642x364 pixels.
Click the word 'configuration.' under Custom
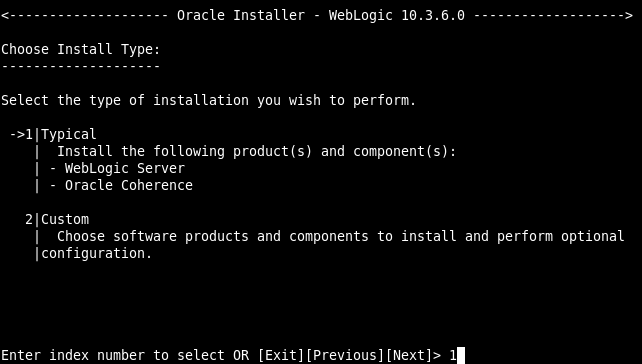coord(97,253)
